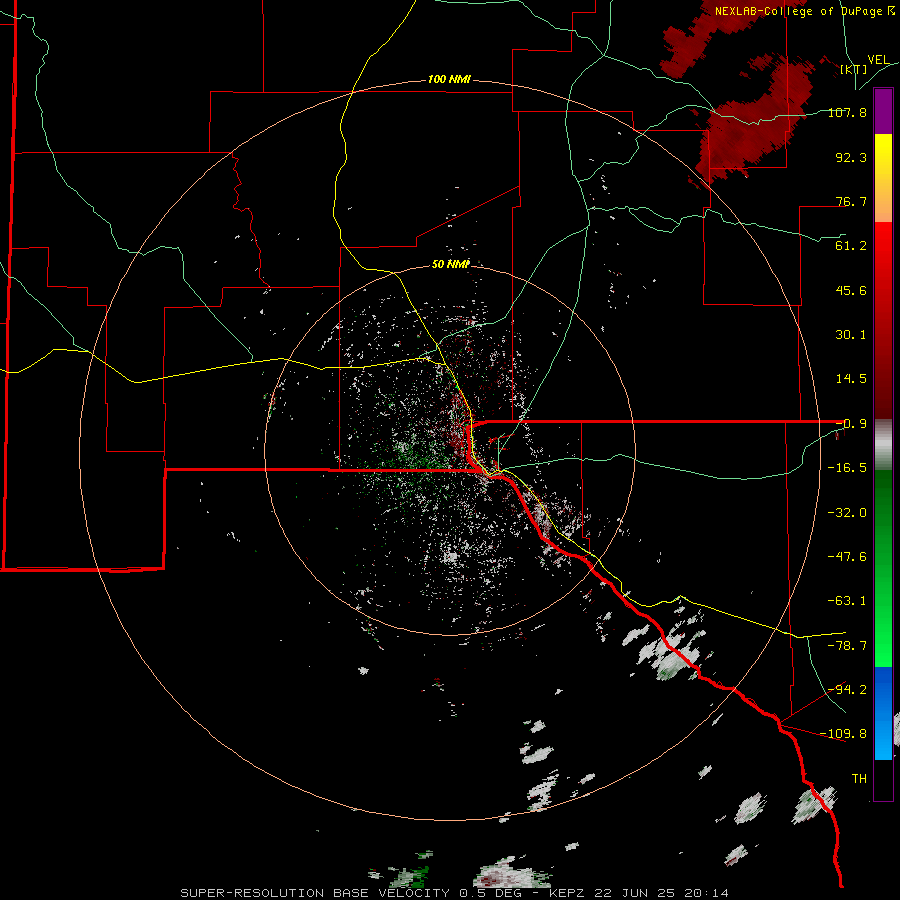Click the -47.6 velocity legend value
The image size is (900, 900).
pyautogui.click(x=847, y=557)
